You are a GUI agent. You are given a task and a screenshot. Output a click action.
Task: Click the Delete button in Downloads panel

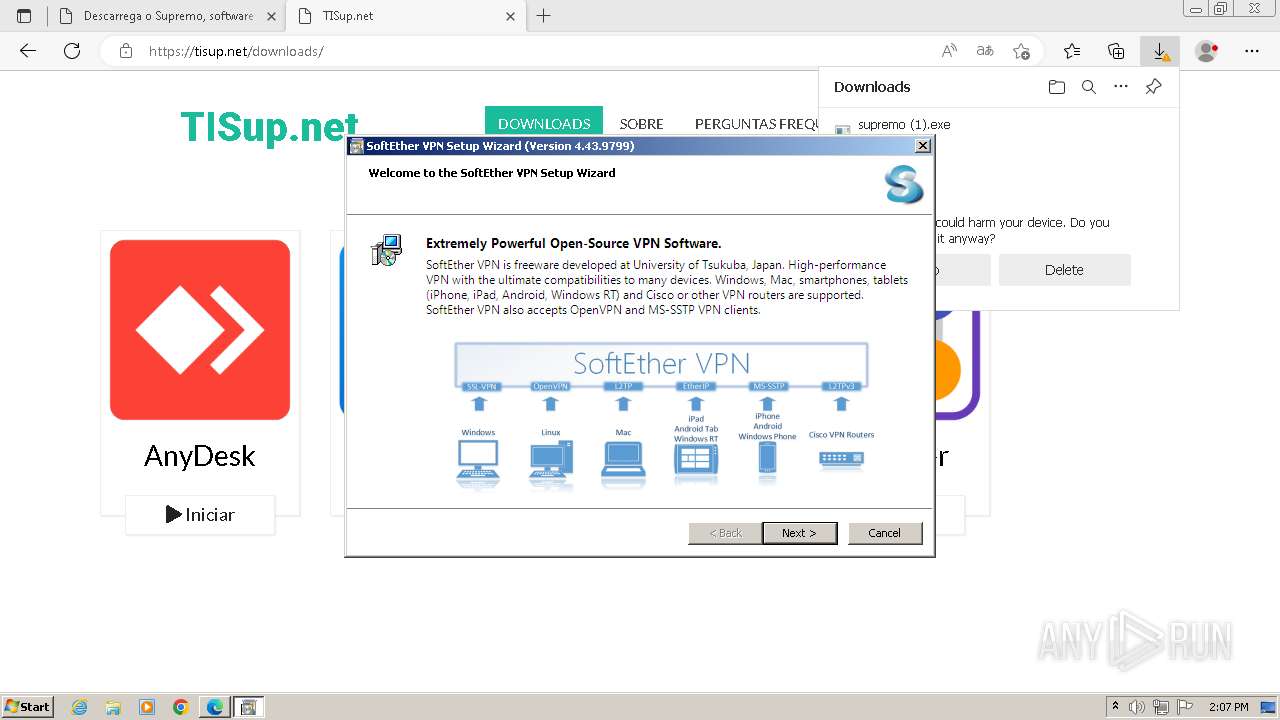[1064, 270]
